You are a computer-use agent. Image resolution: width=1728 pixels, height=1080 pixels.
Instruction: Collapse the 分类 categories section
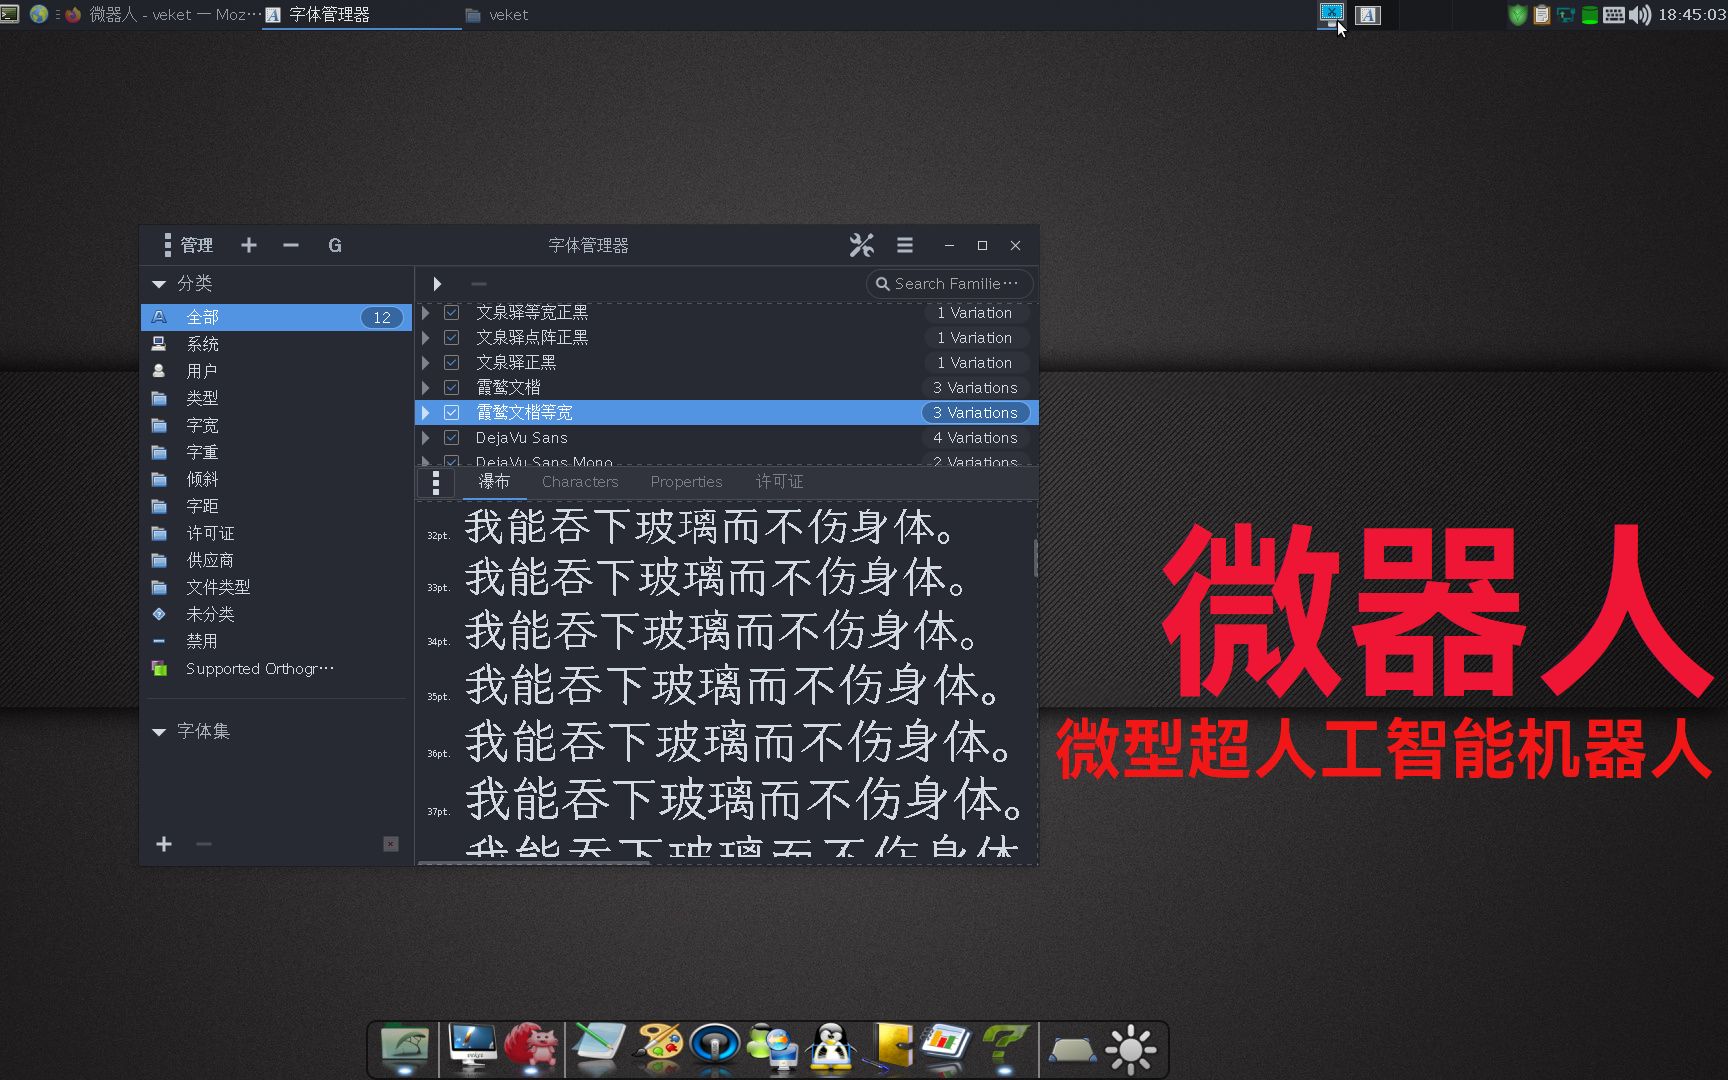159,284
